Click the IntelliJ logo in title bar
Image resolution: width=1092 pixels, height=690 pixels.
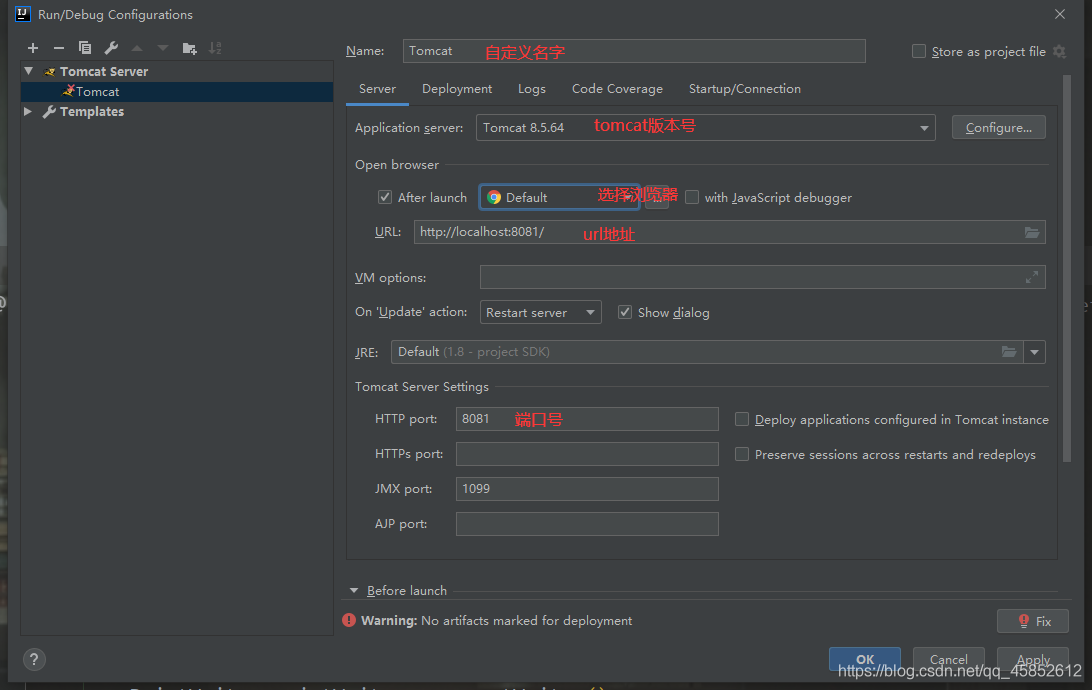point(23,14)
